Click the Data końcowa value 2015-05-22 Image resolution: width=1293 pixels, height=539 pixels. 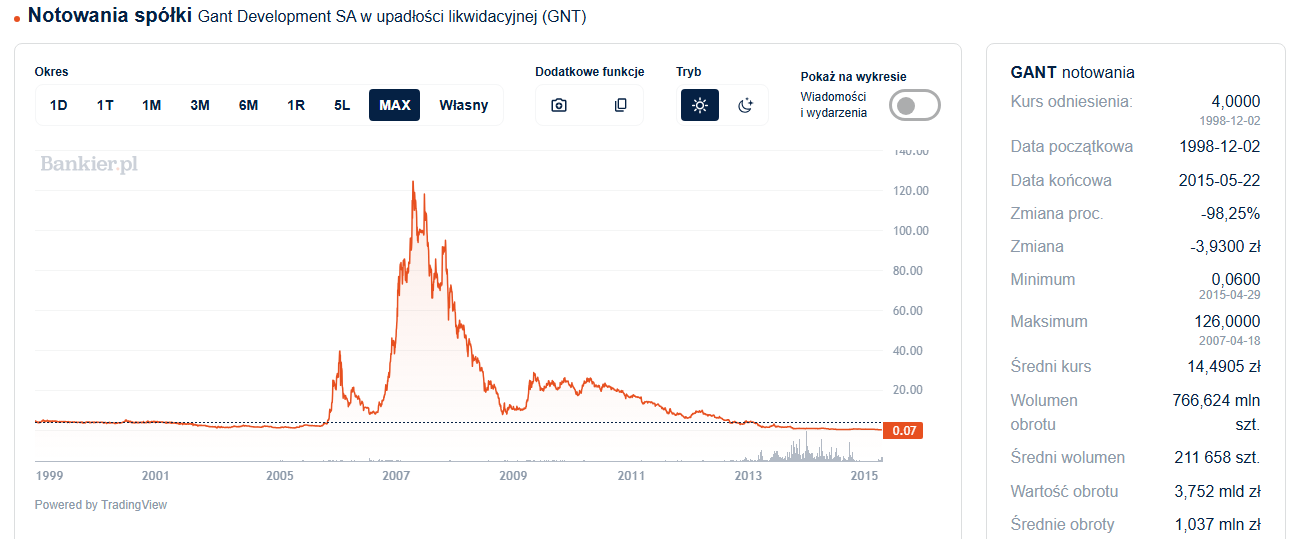(x=1220, y=181)
